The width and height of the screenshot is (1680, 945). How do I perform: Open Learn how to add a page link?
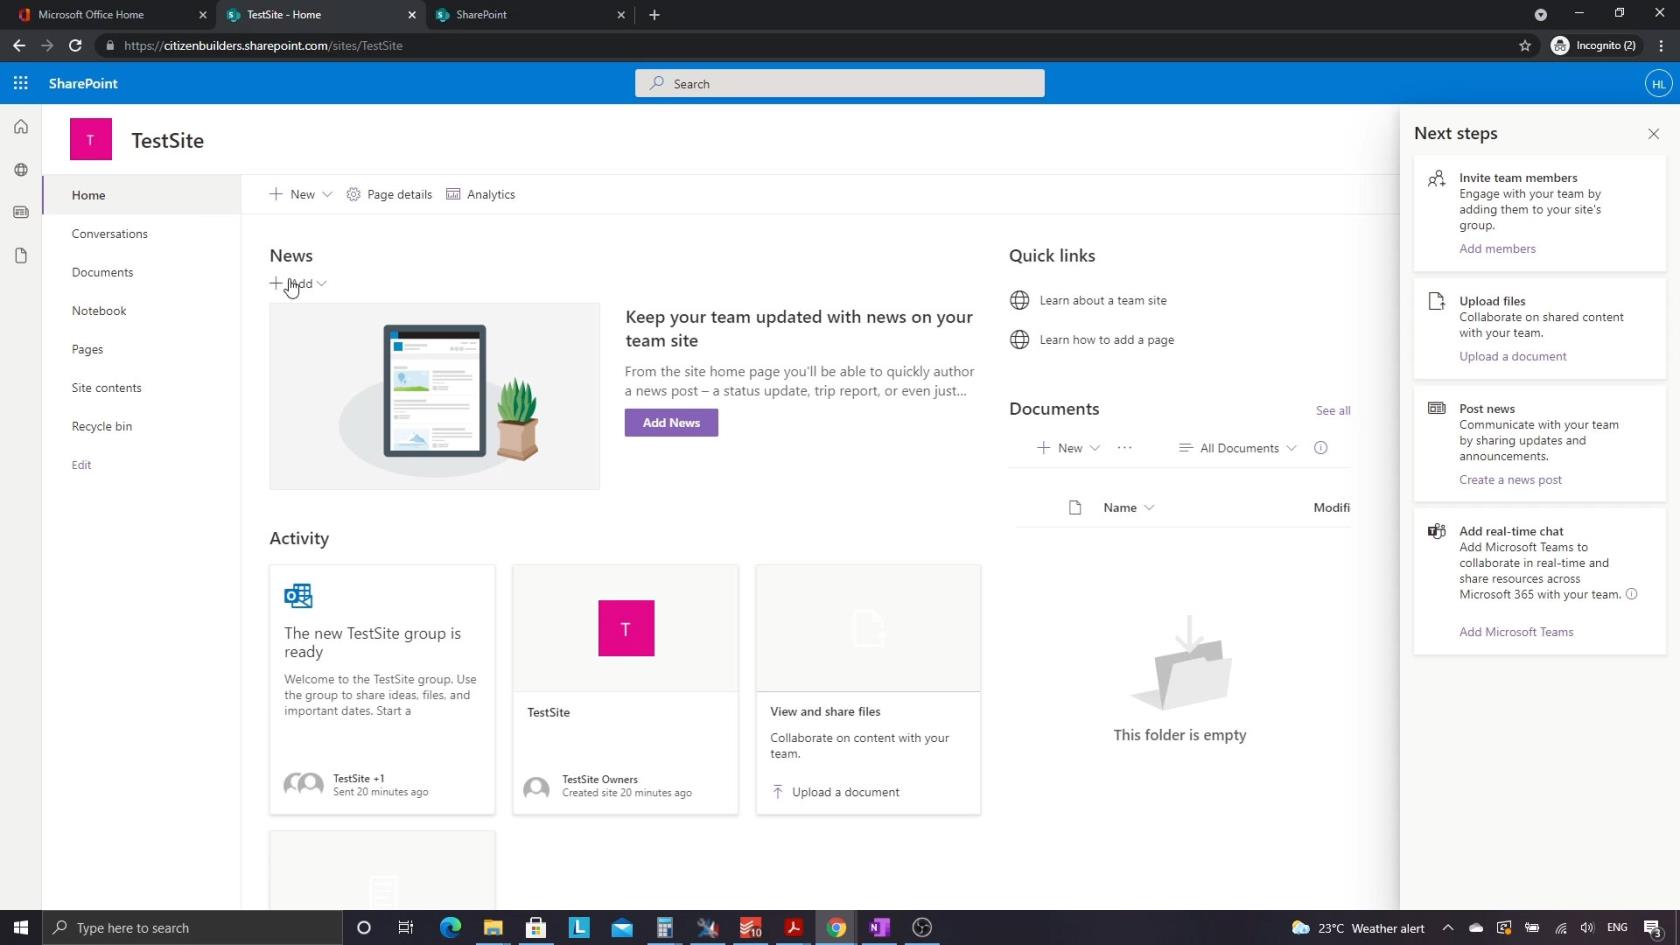tap(1106, 340)
